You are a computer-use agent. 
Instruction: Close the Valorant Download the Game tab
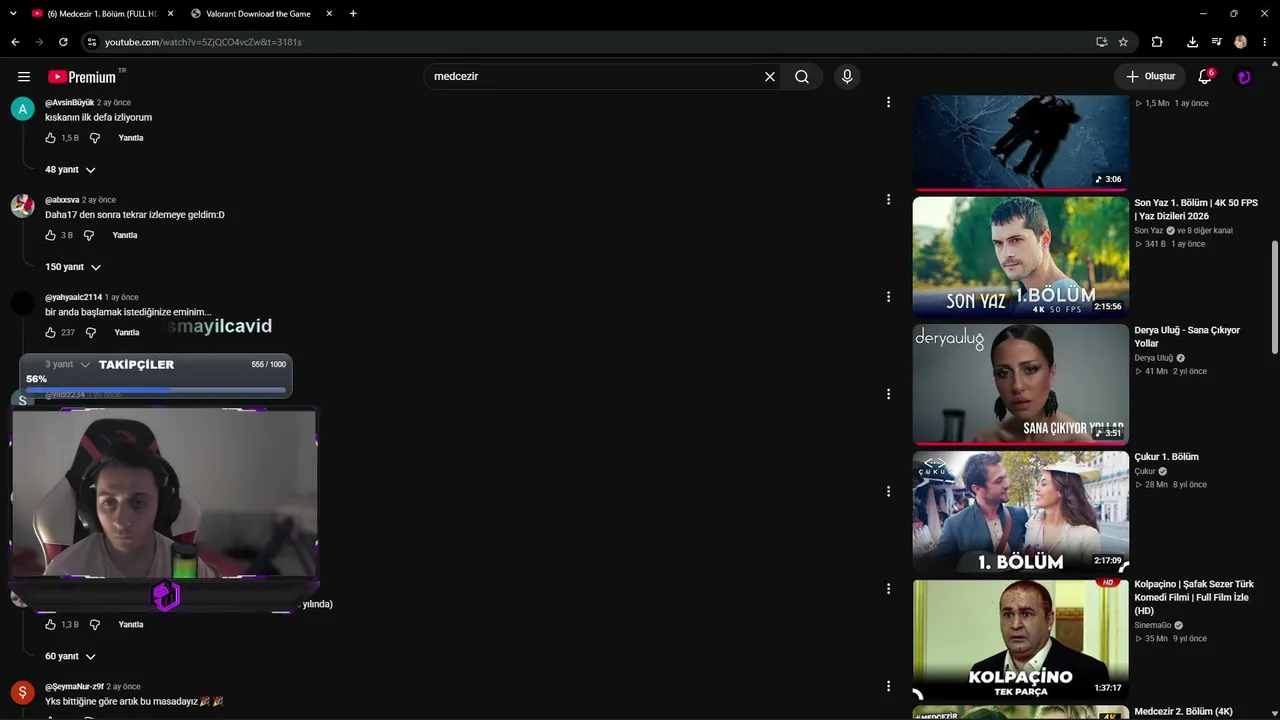pos(329,14)
